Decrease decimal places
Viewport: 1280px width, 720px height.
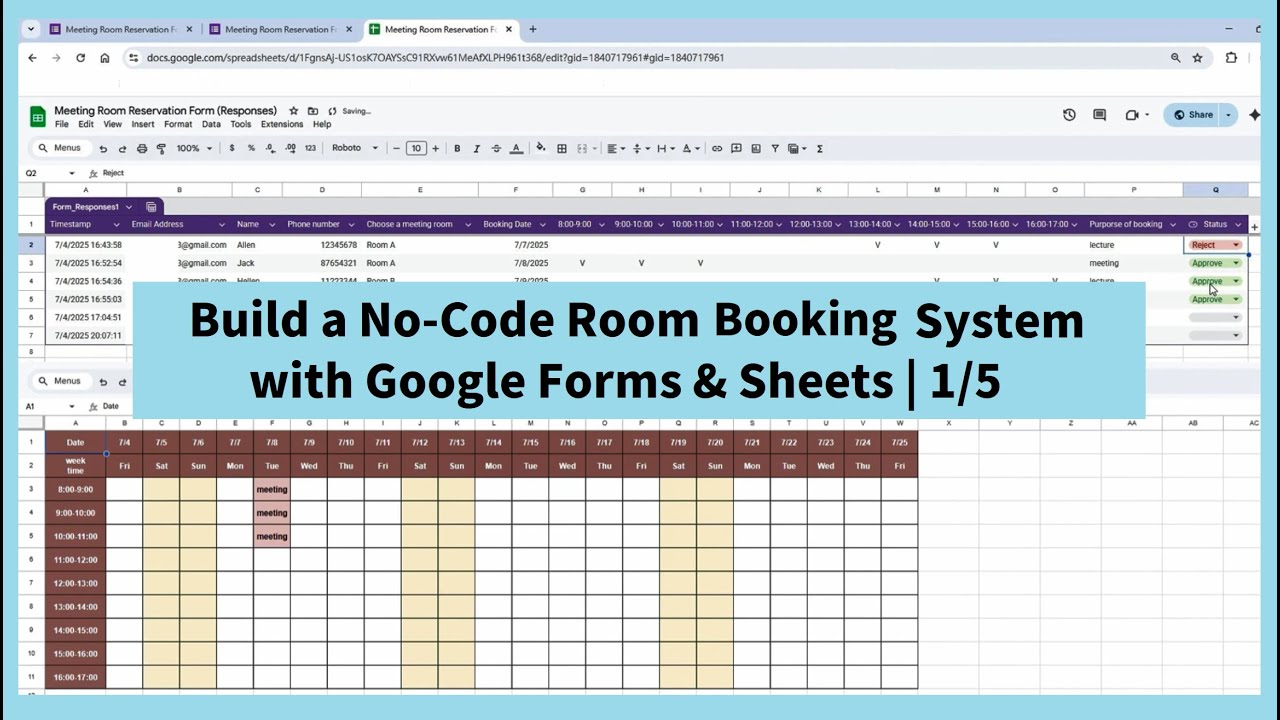270,148
